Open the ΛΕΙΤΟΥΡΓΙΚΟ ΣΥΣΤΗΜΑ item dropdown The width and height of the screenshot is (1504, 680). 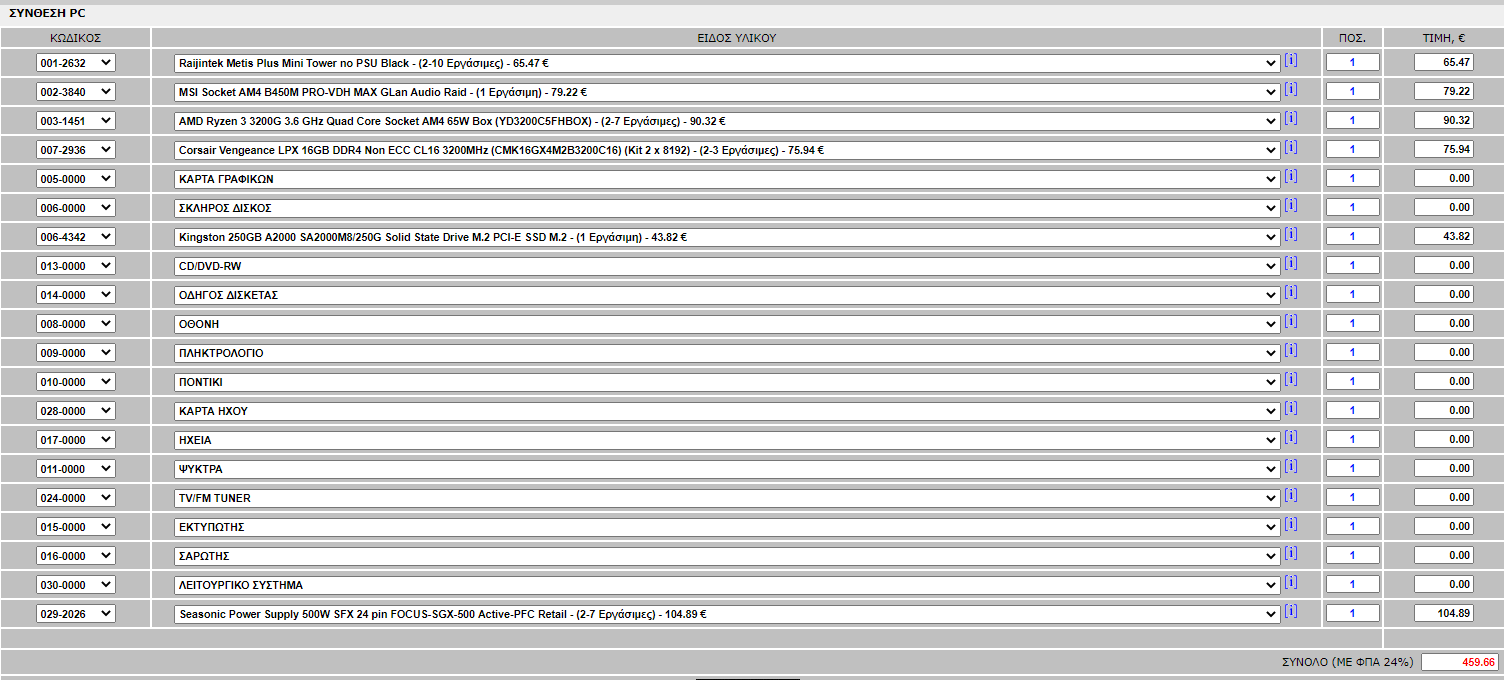[726, 585]
